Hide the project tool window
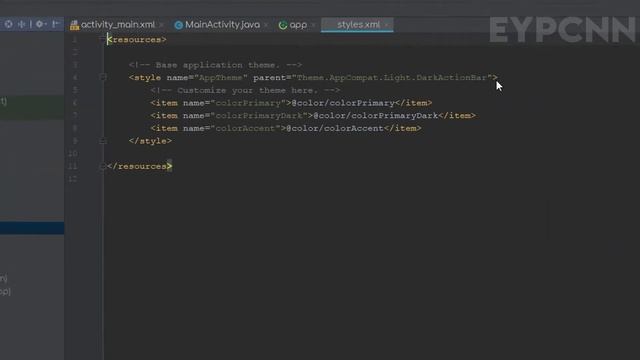 pyautogui.click(x=56, y=24)
